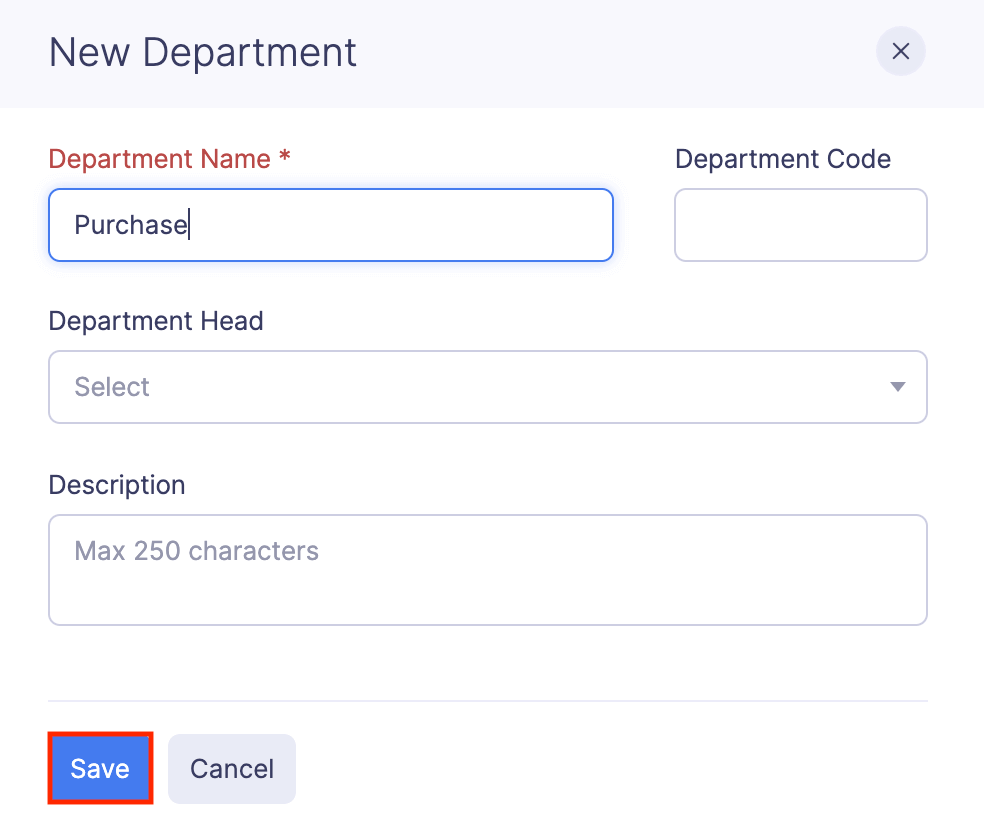This screenshot has width=984, height=832.
Task: Focus the Department Code input field
Action: point(800,225)
